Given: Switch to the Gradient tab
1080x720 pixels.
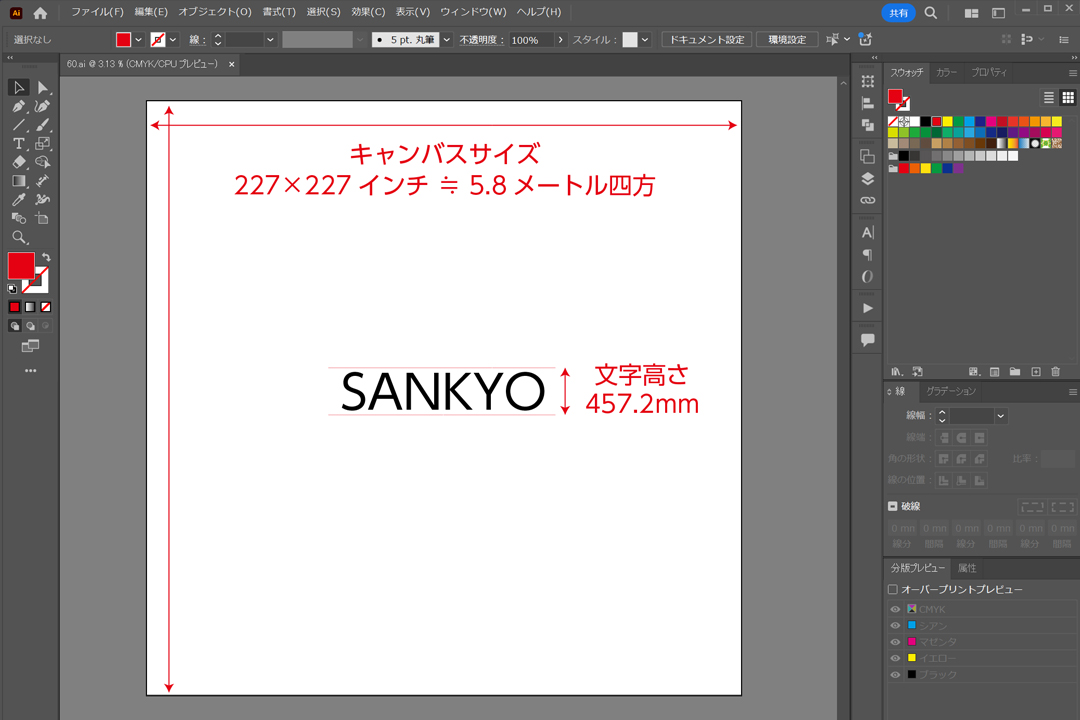Looking at the screenshot, I should [x=951, y=391].
